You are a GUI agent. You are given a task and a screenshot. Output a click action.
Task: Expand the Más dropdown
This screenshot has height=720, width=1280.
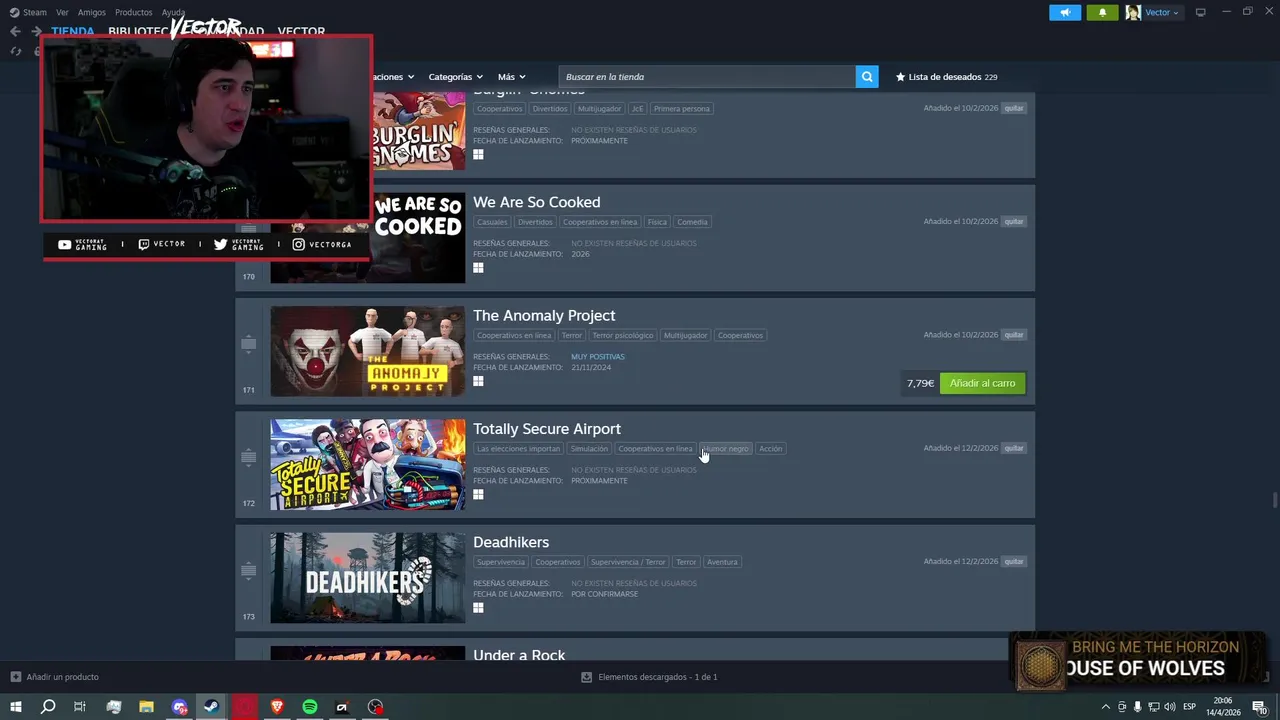[x=511, y=77]
